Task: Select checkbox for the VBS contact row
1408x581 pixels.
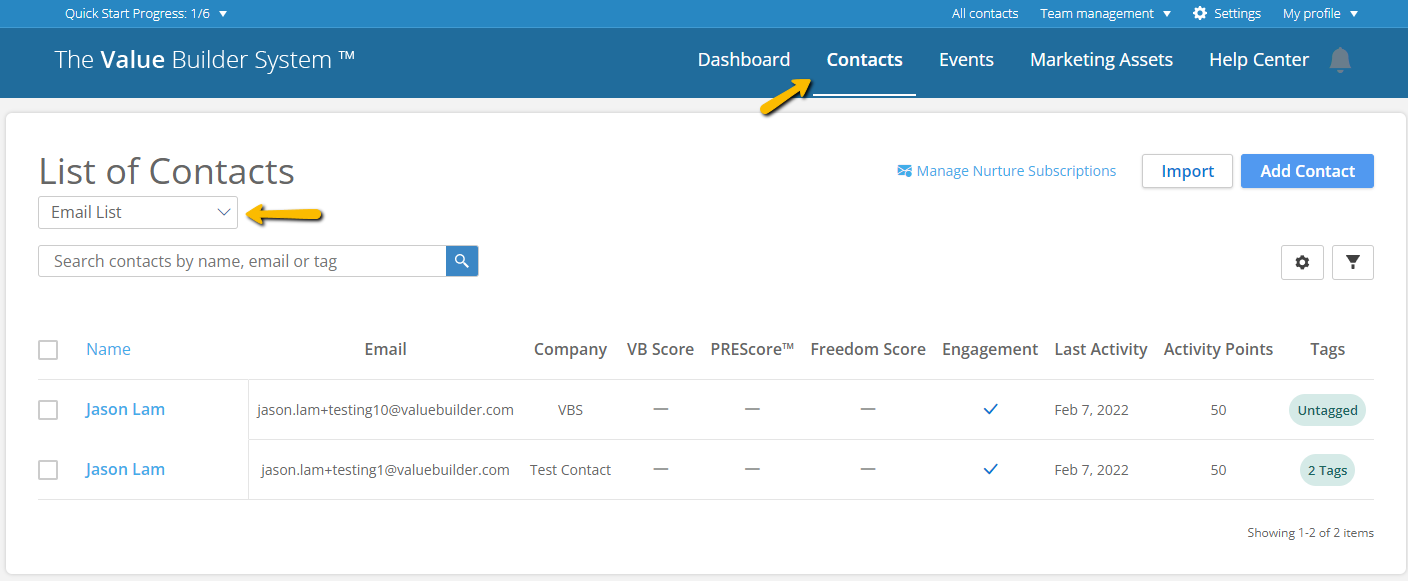Action: [x=48, y=410]
